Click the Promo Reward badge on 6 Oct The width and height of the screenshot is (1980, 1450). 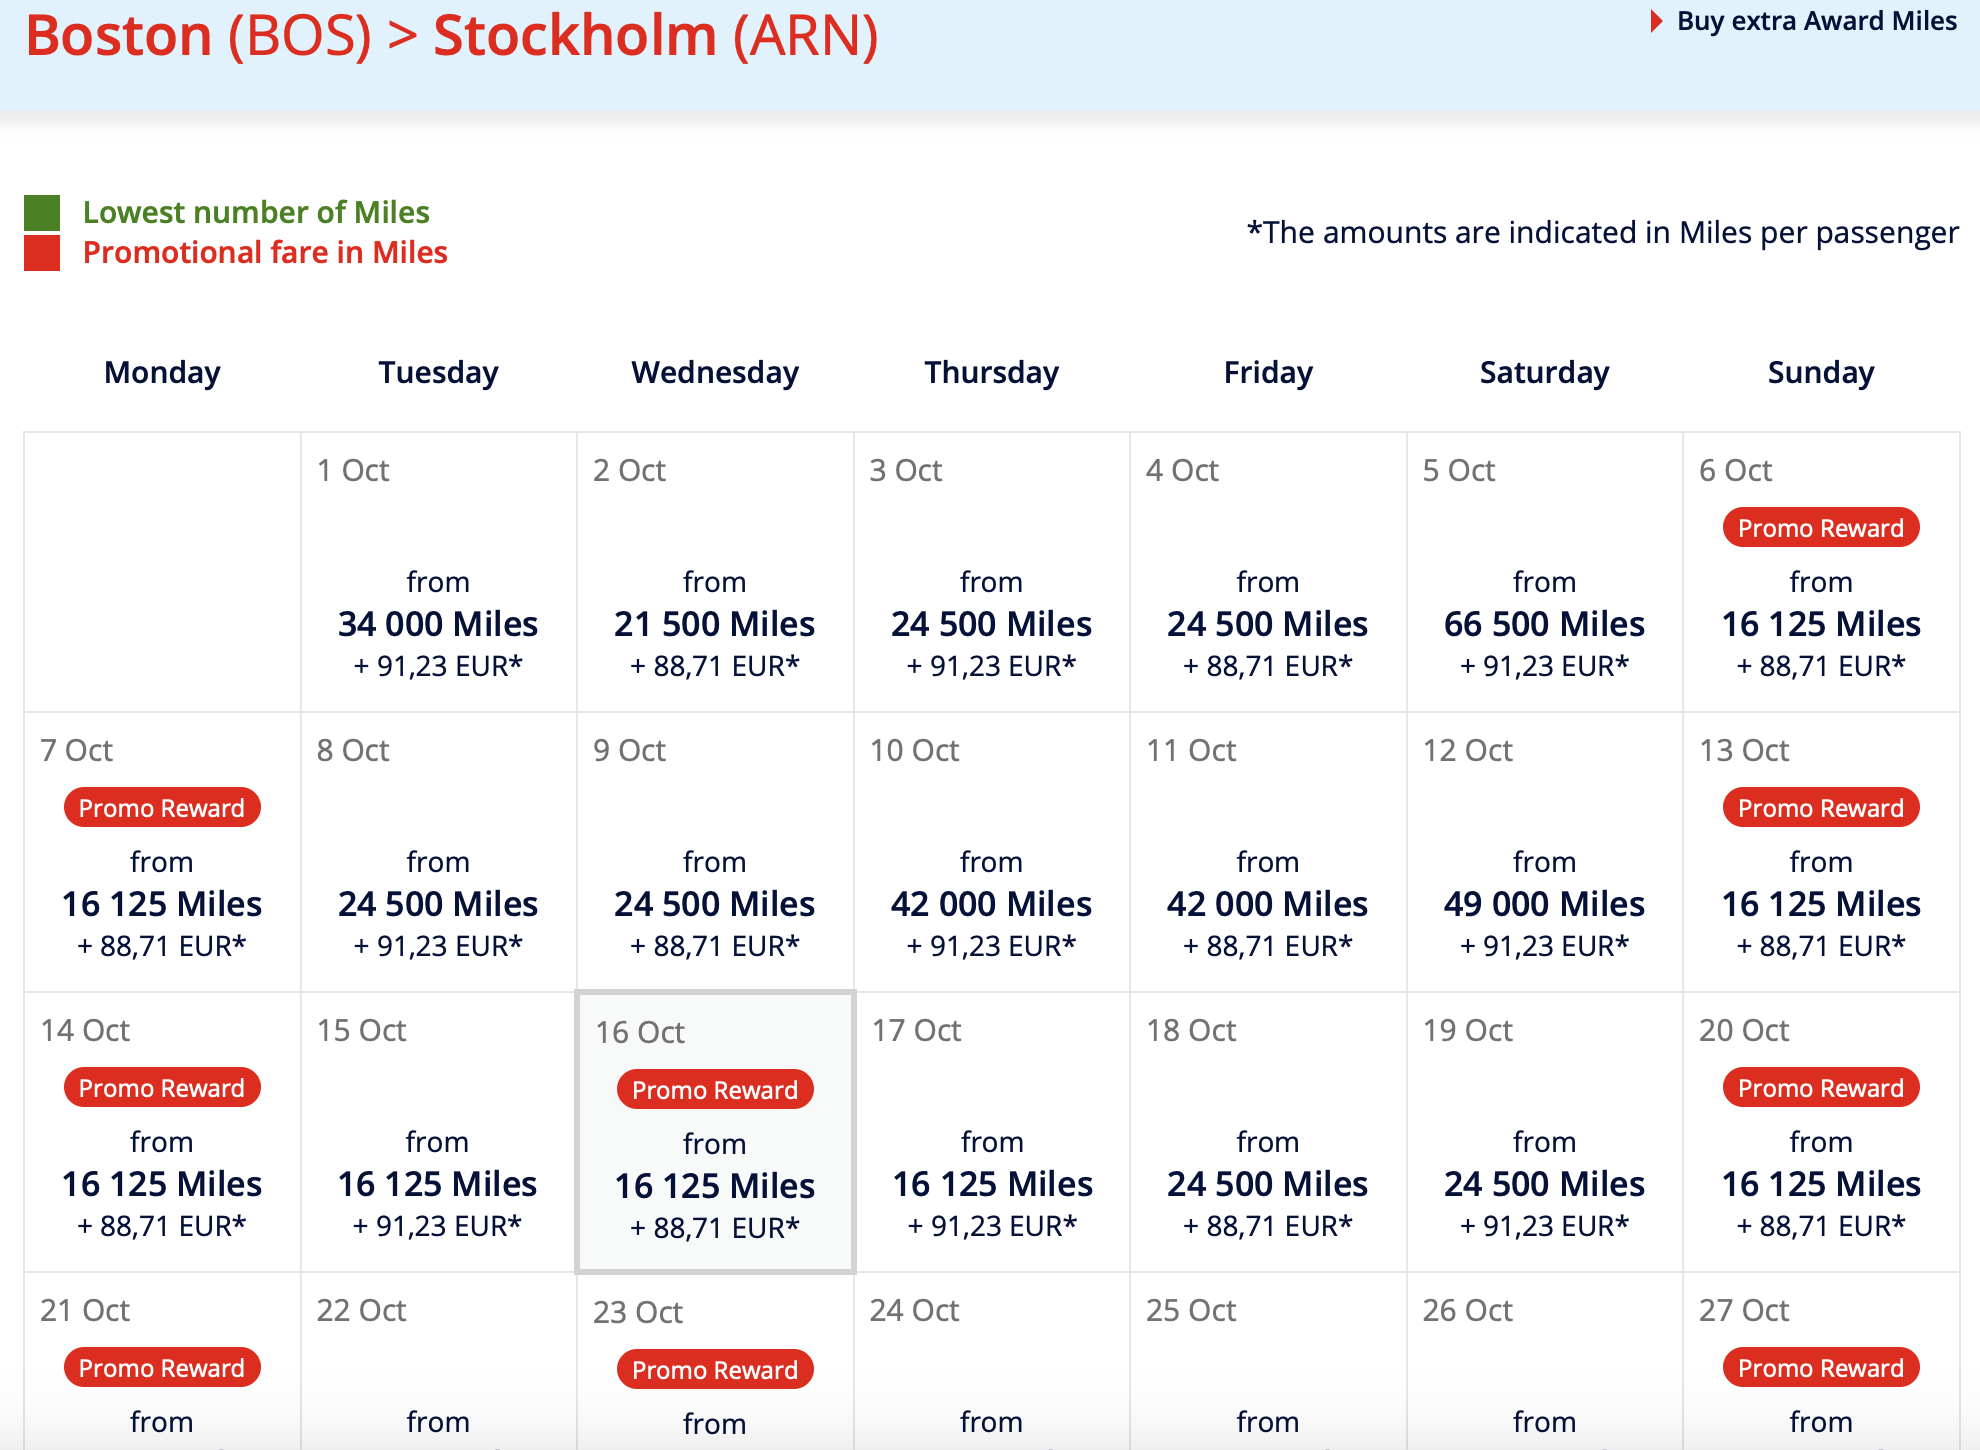(1820, 528)
